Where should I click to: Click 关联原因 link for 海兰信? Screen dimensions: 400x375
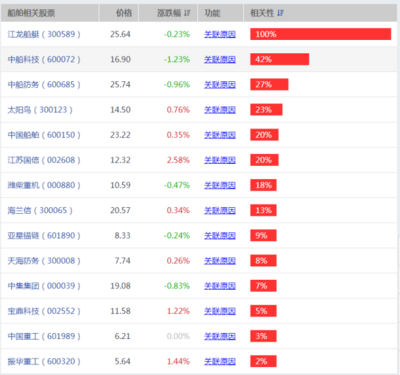click(220, 210)
